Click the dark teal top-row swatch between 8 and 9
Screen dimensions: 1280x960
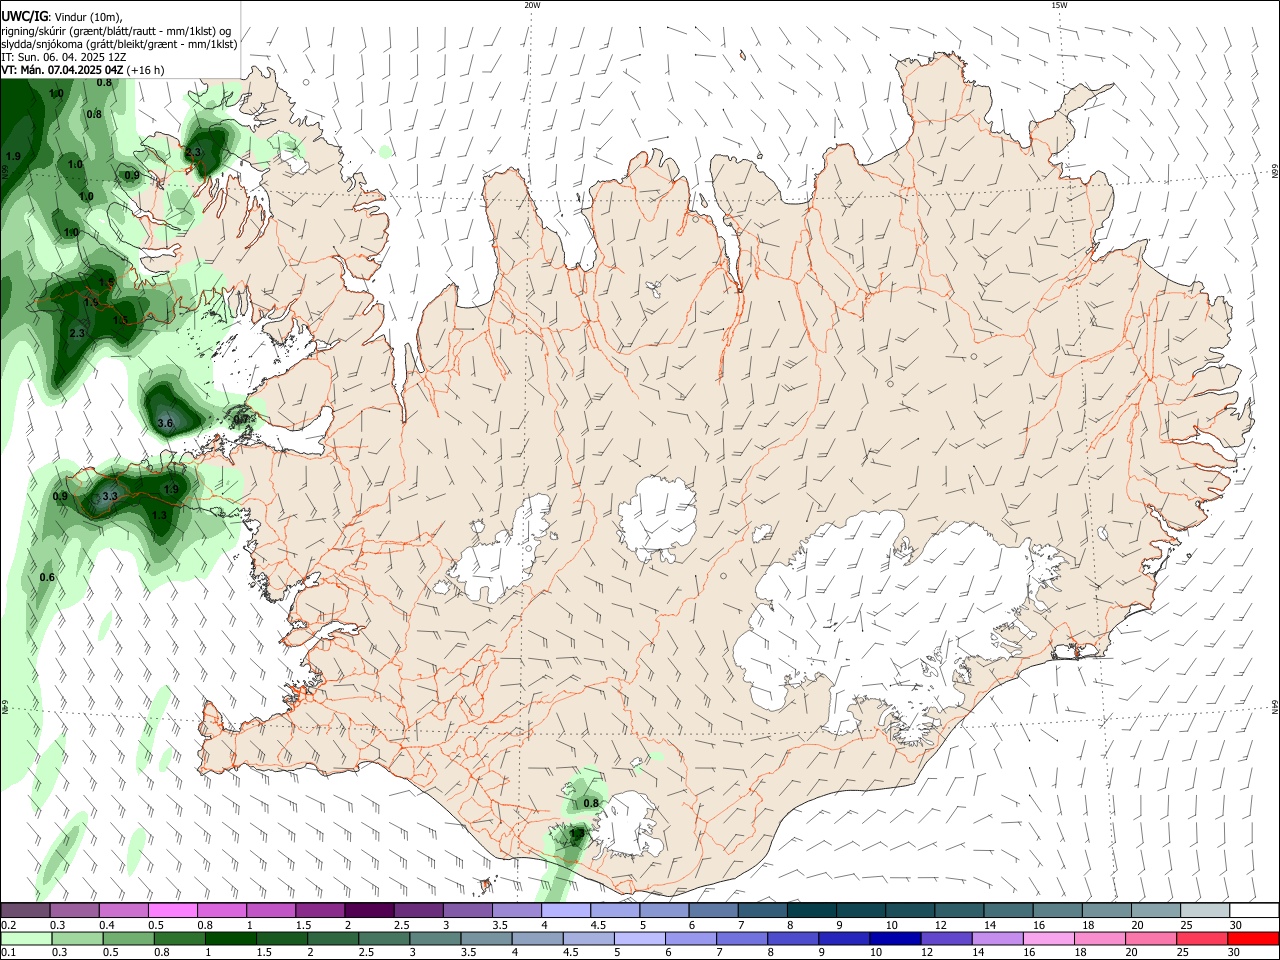click(x=811, y=911)
